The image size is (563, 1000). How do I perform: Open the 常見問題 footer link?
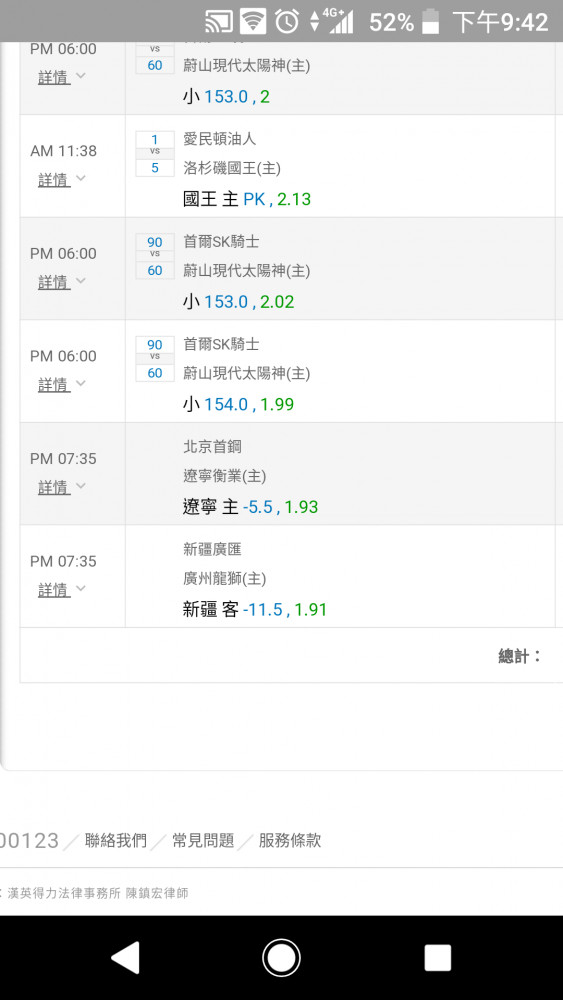(x=203, y=841)
